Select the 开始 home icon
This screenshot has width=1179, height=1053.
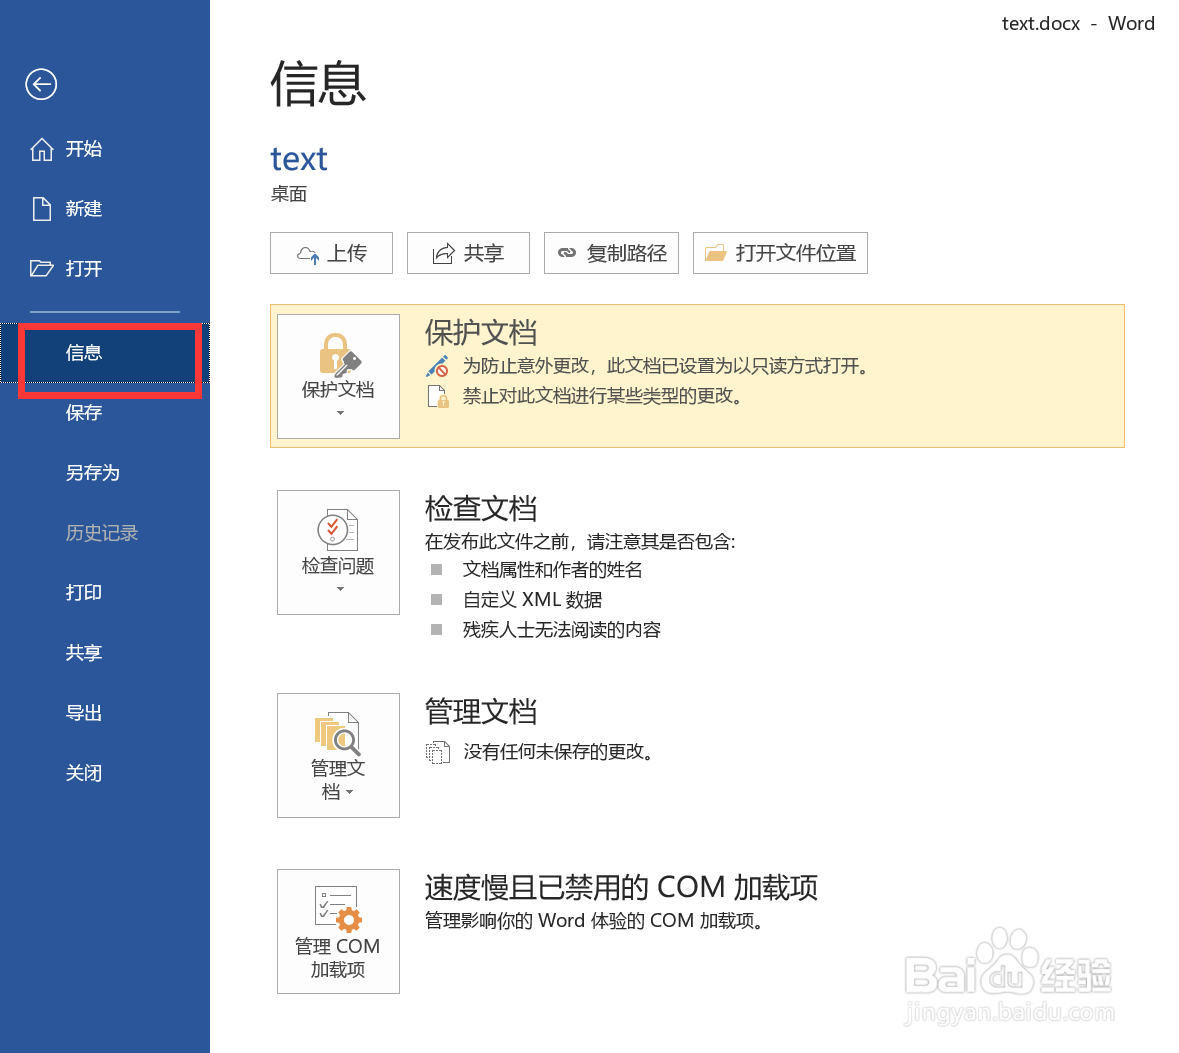point(41,148)
